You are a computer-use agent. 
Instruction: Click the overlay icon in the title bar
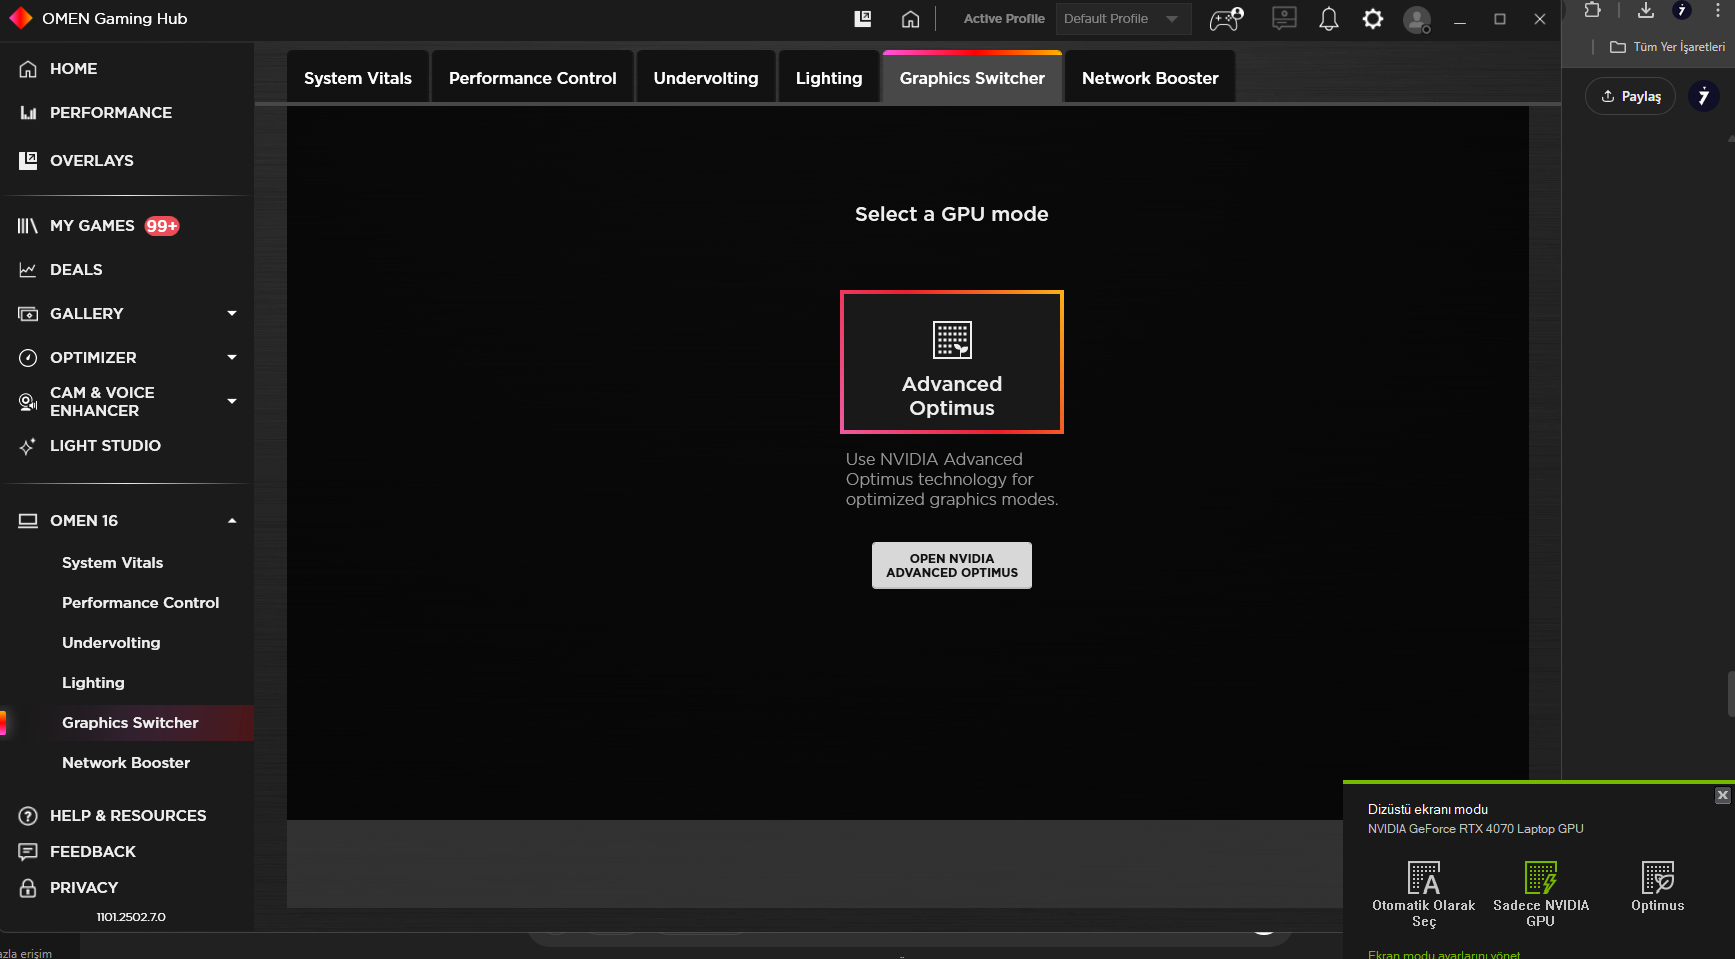click(863, 19)
